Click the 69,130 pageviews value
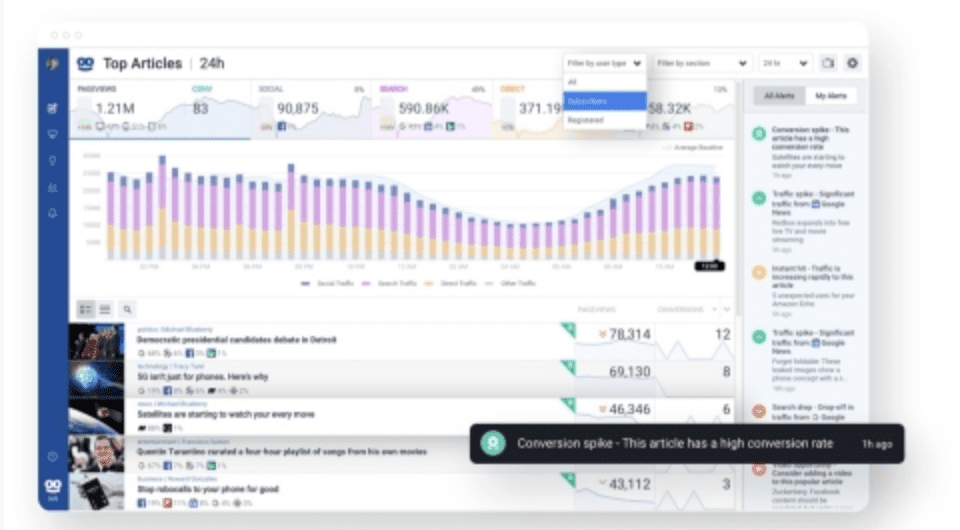Image resolution: width=960 pixels, height=530 pixels. (x=629, y=371)
